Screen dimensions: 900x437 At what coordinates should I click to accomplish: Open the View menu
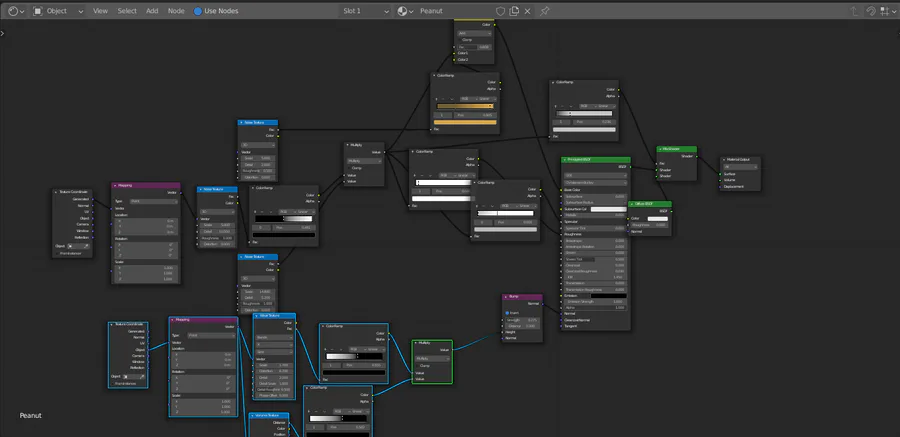[100, 11]
